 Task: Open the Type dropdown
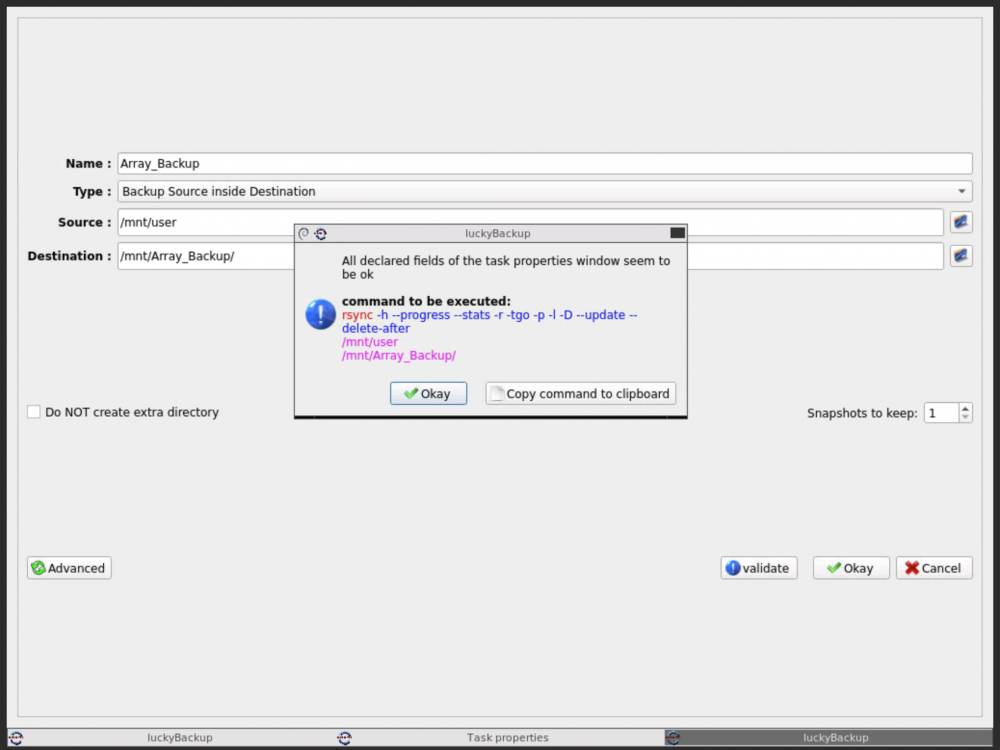tap(545, 191)
